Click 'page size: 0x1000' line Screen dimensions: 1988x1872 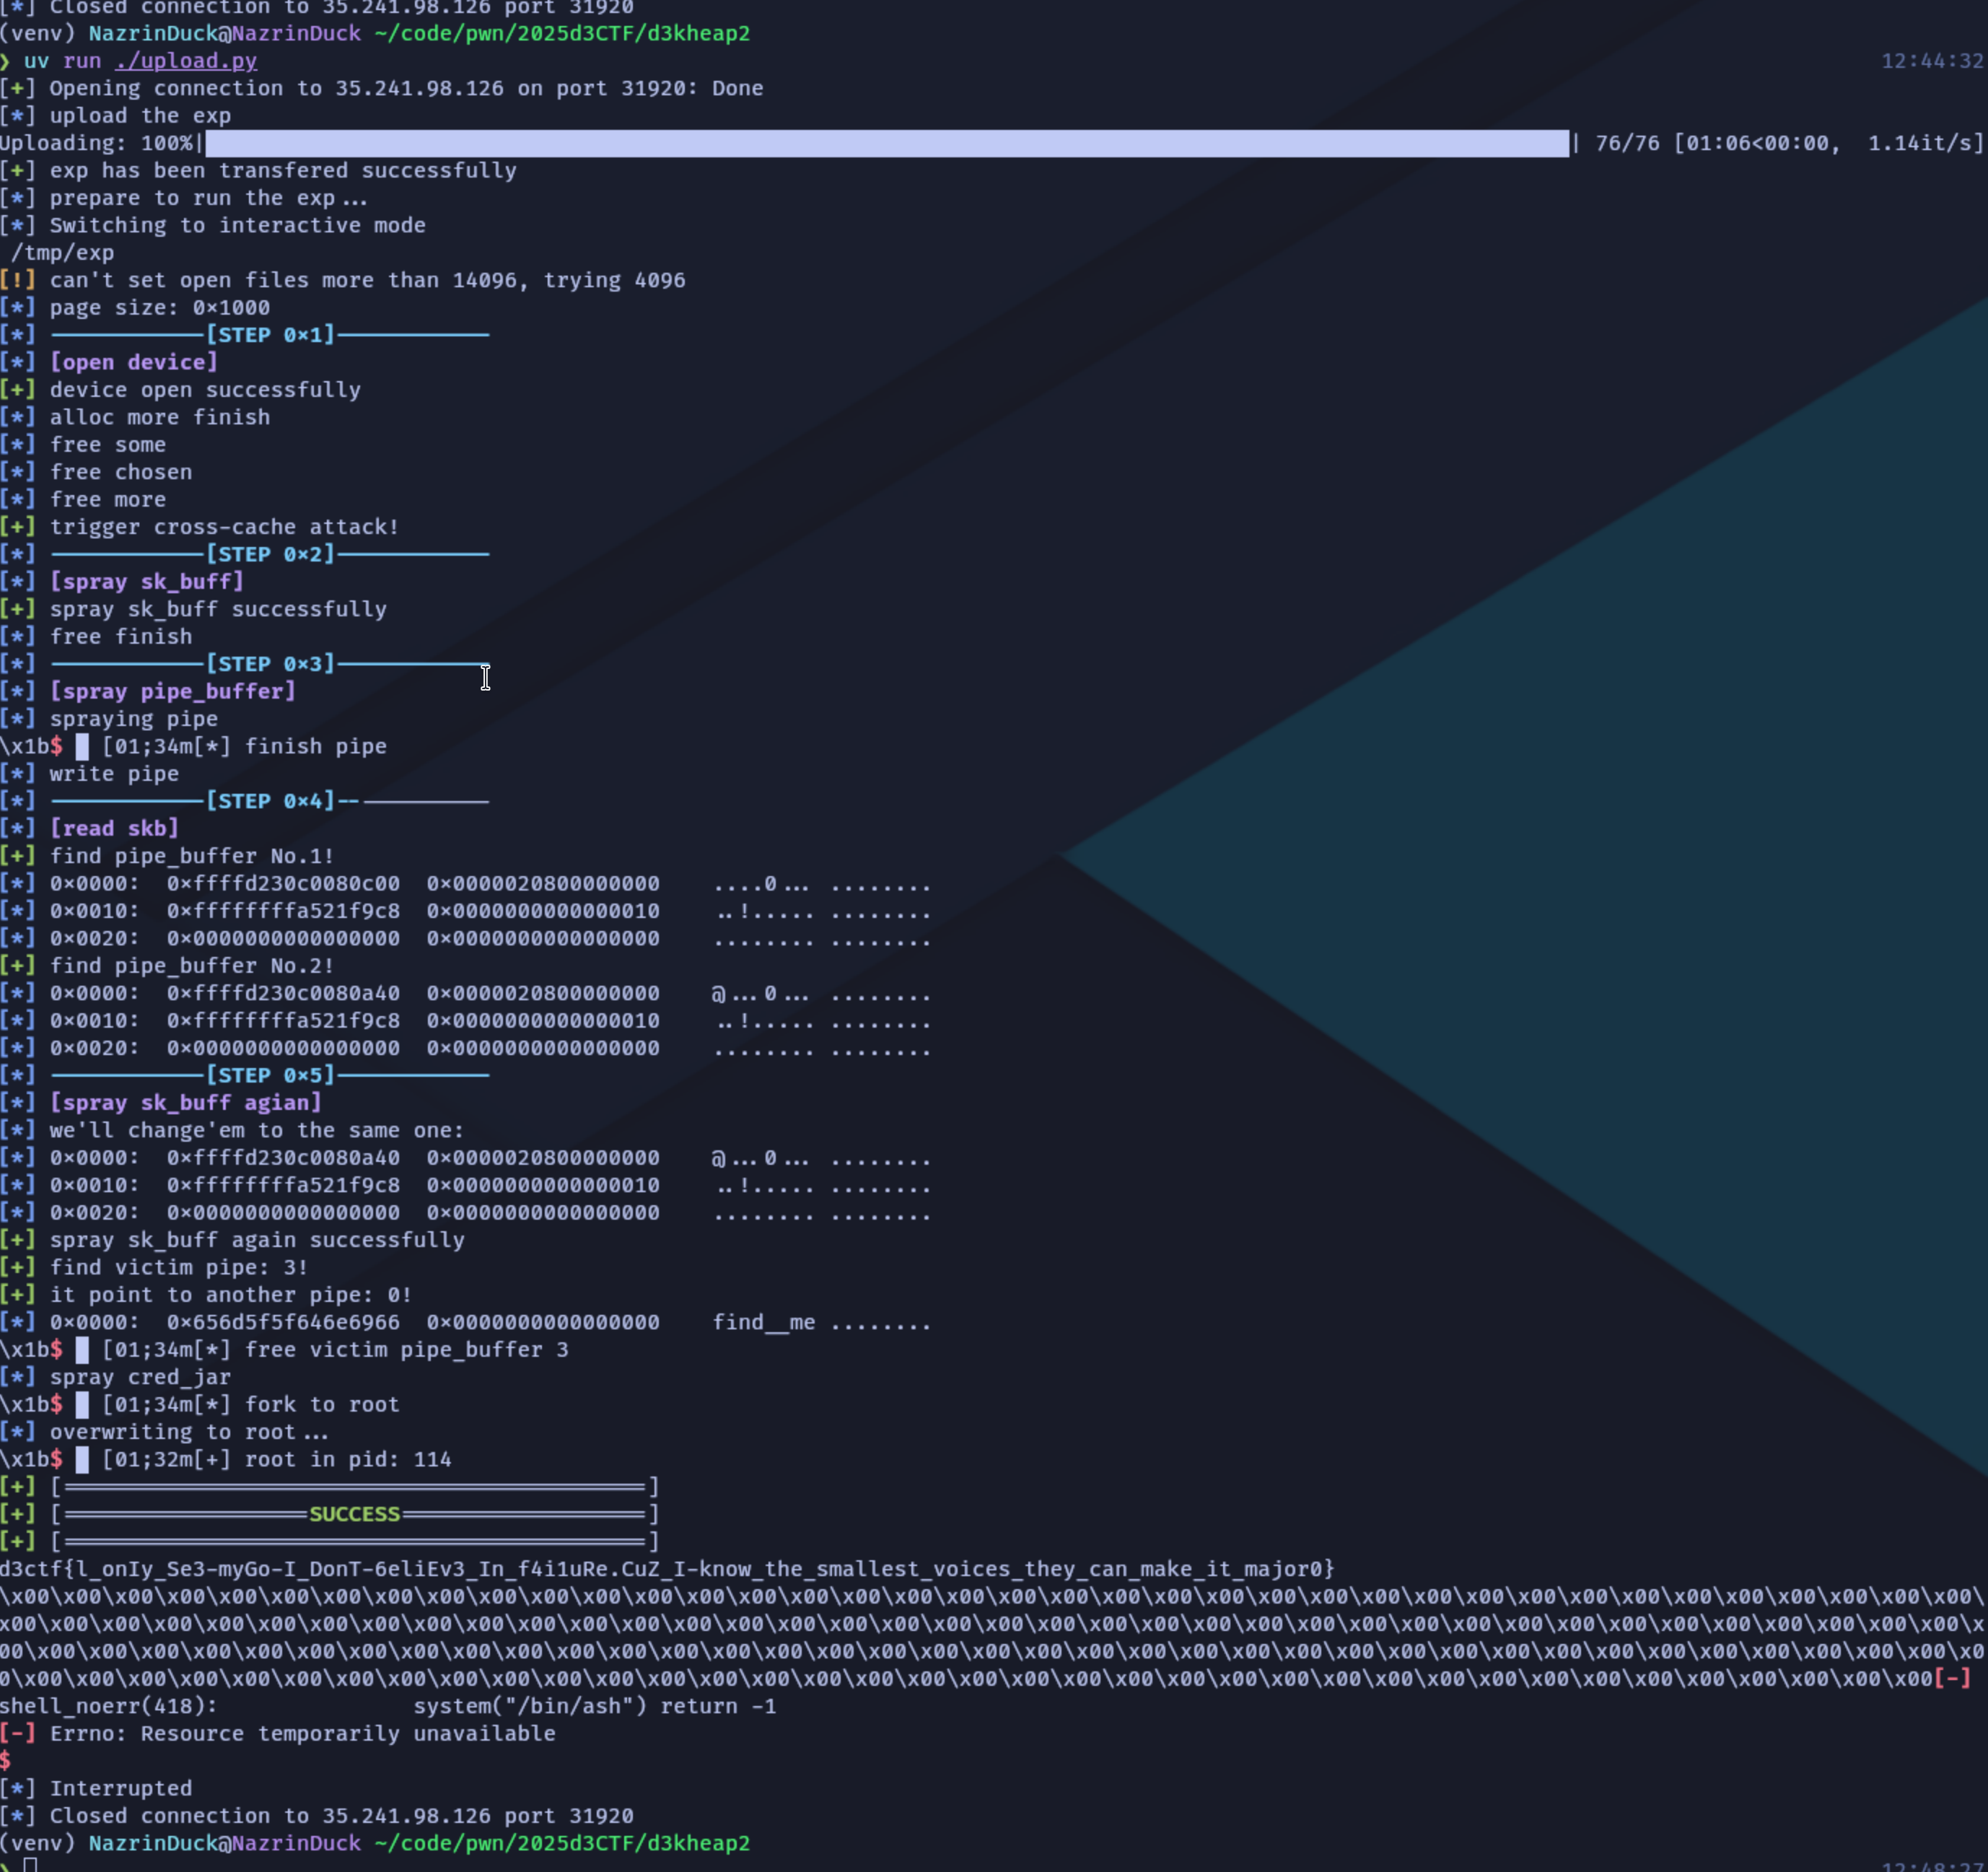coord(160,308)
